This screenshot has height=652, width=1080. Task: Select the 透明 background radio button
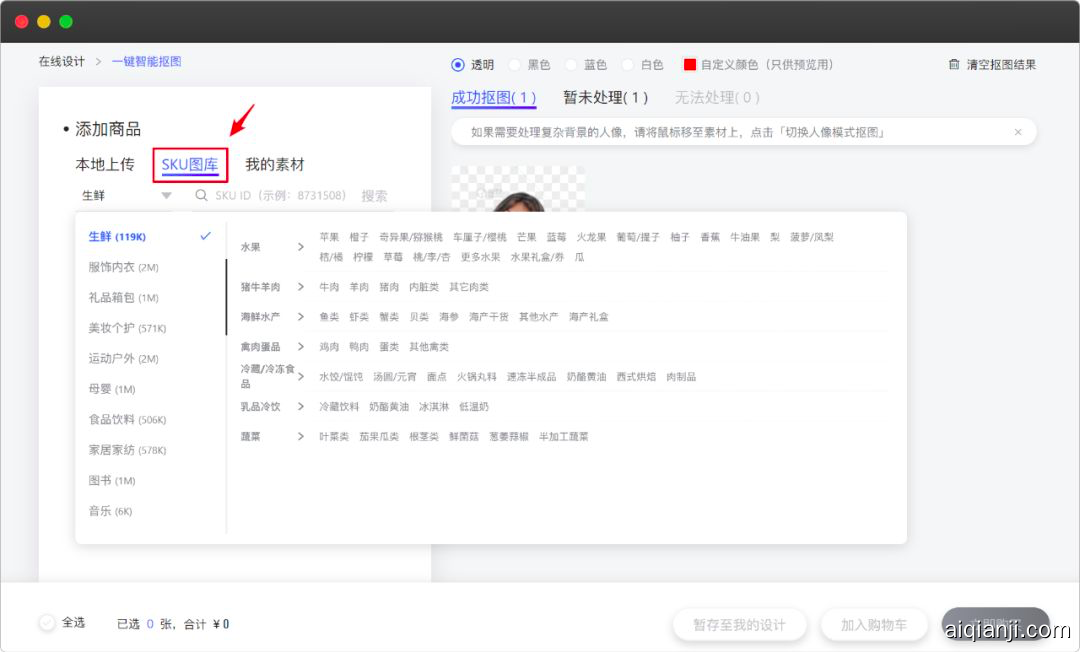tap(458, 65)
